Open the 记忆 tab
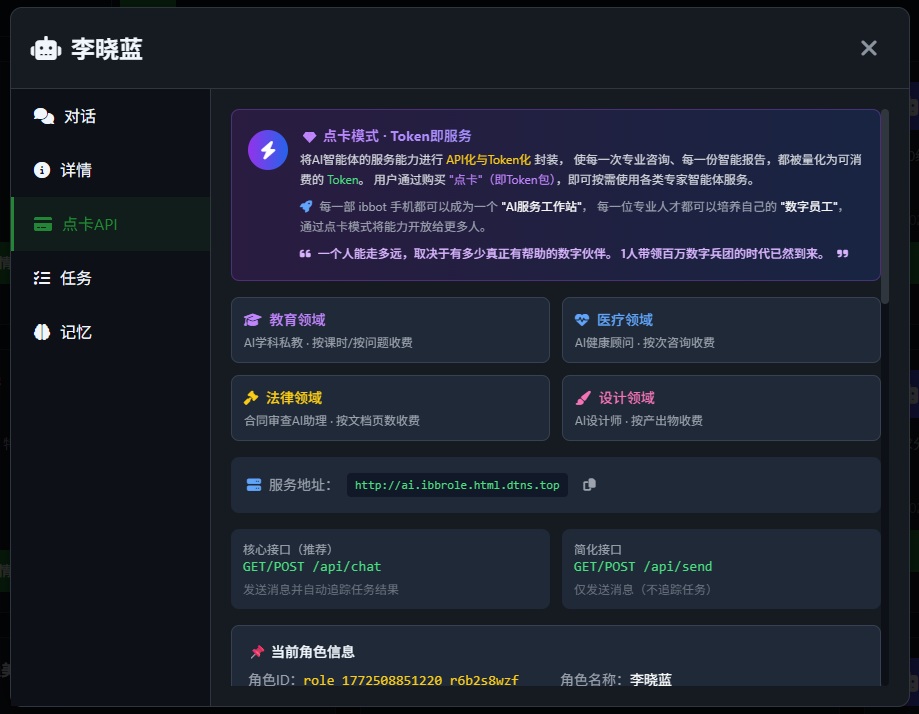 110,332
